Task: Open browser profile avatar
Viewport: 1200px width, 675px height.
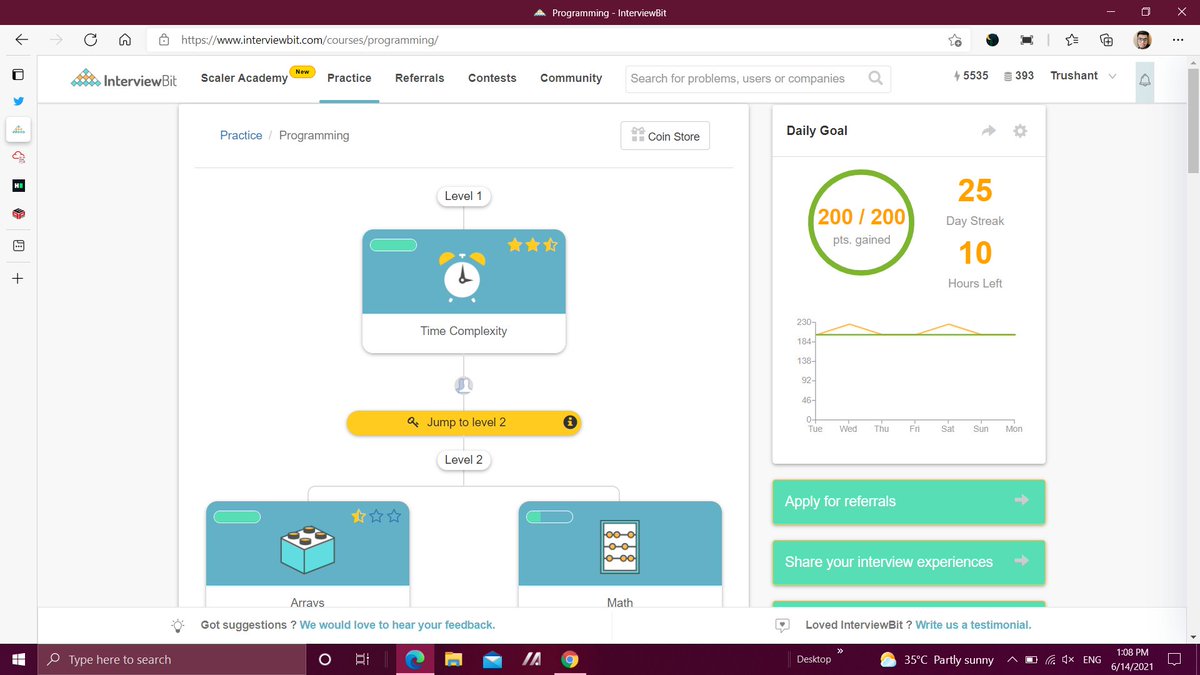Action: 1143,40
